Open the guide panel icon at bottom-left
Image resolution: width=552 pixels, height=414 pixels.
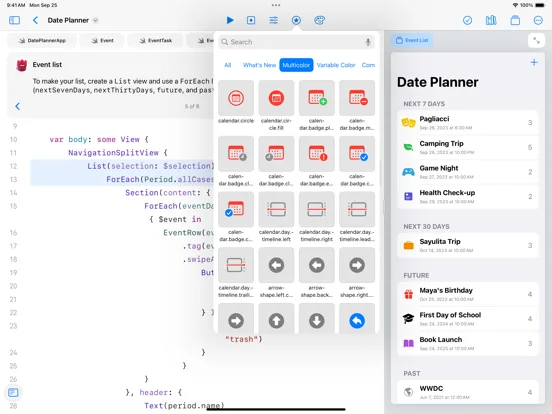[x=13, y=392]
